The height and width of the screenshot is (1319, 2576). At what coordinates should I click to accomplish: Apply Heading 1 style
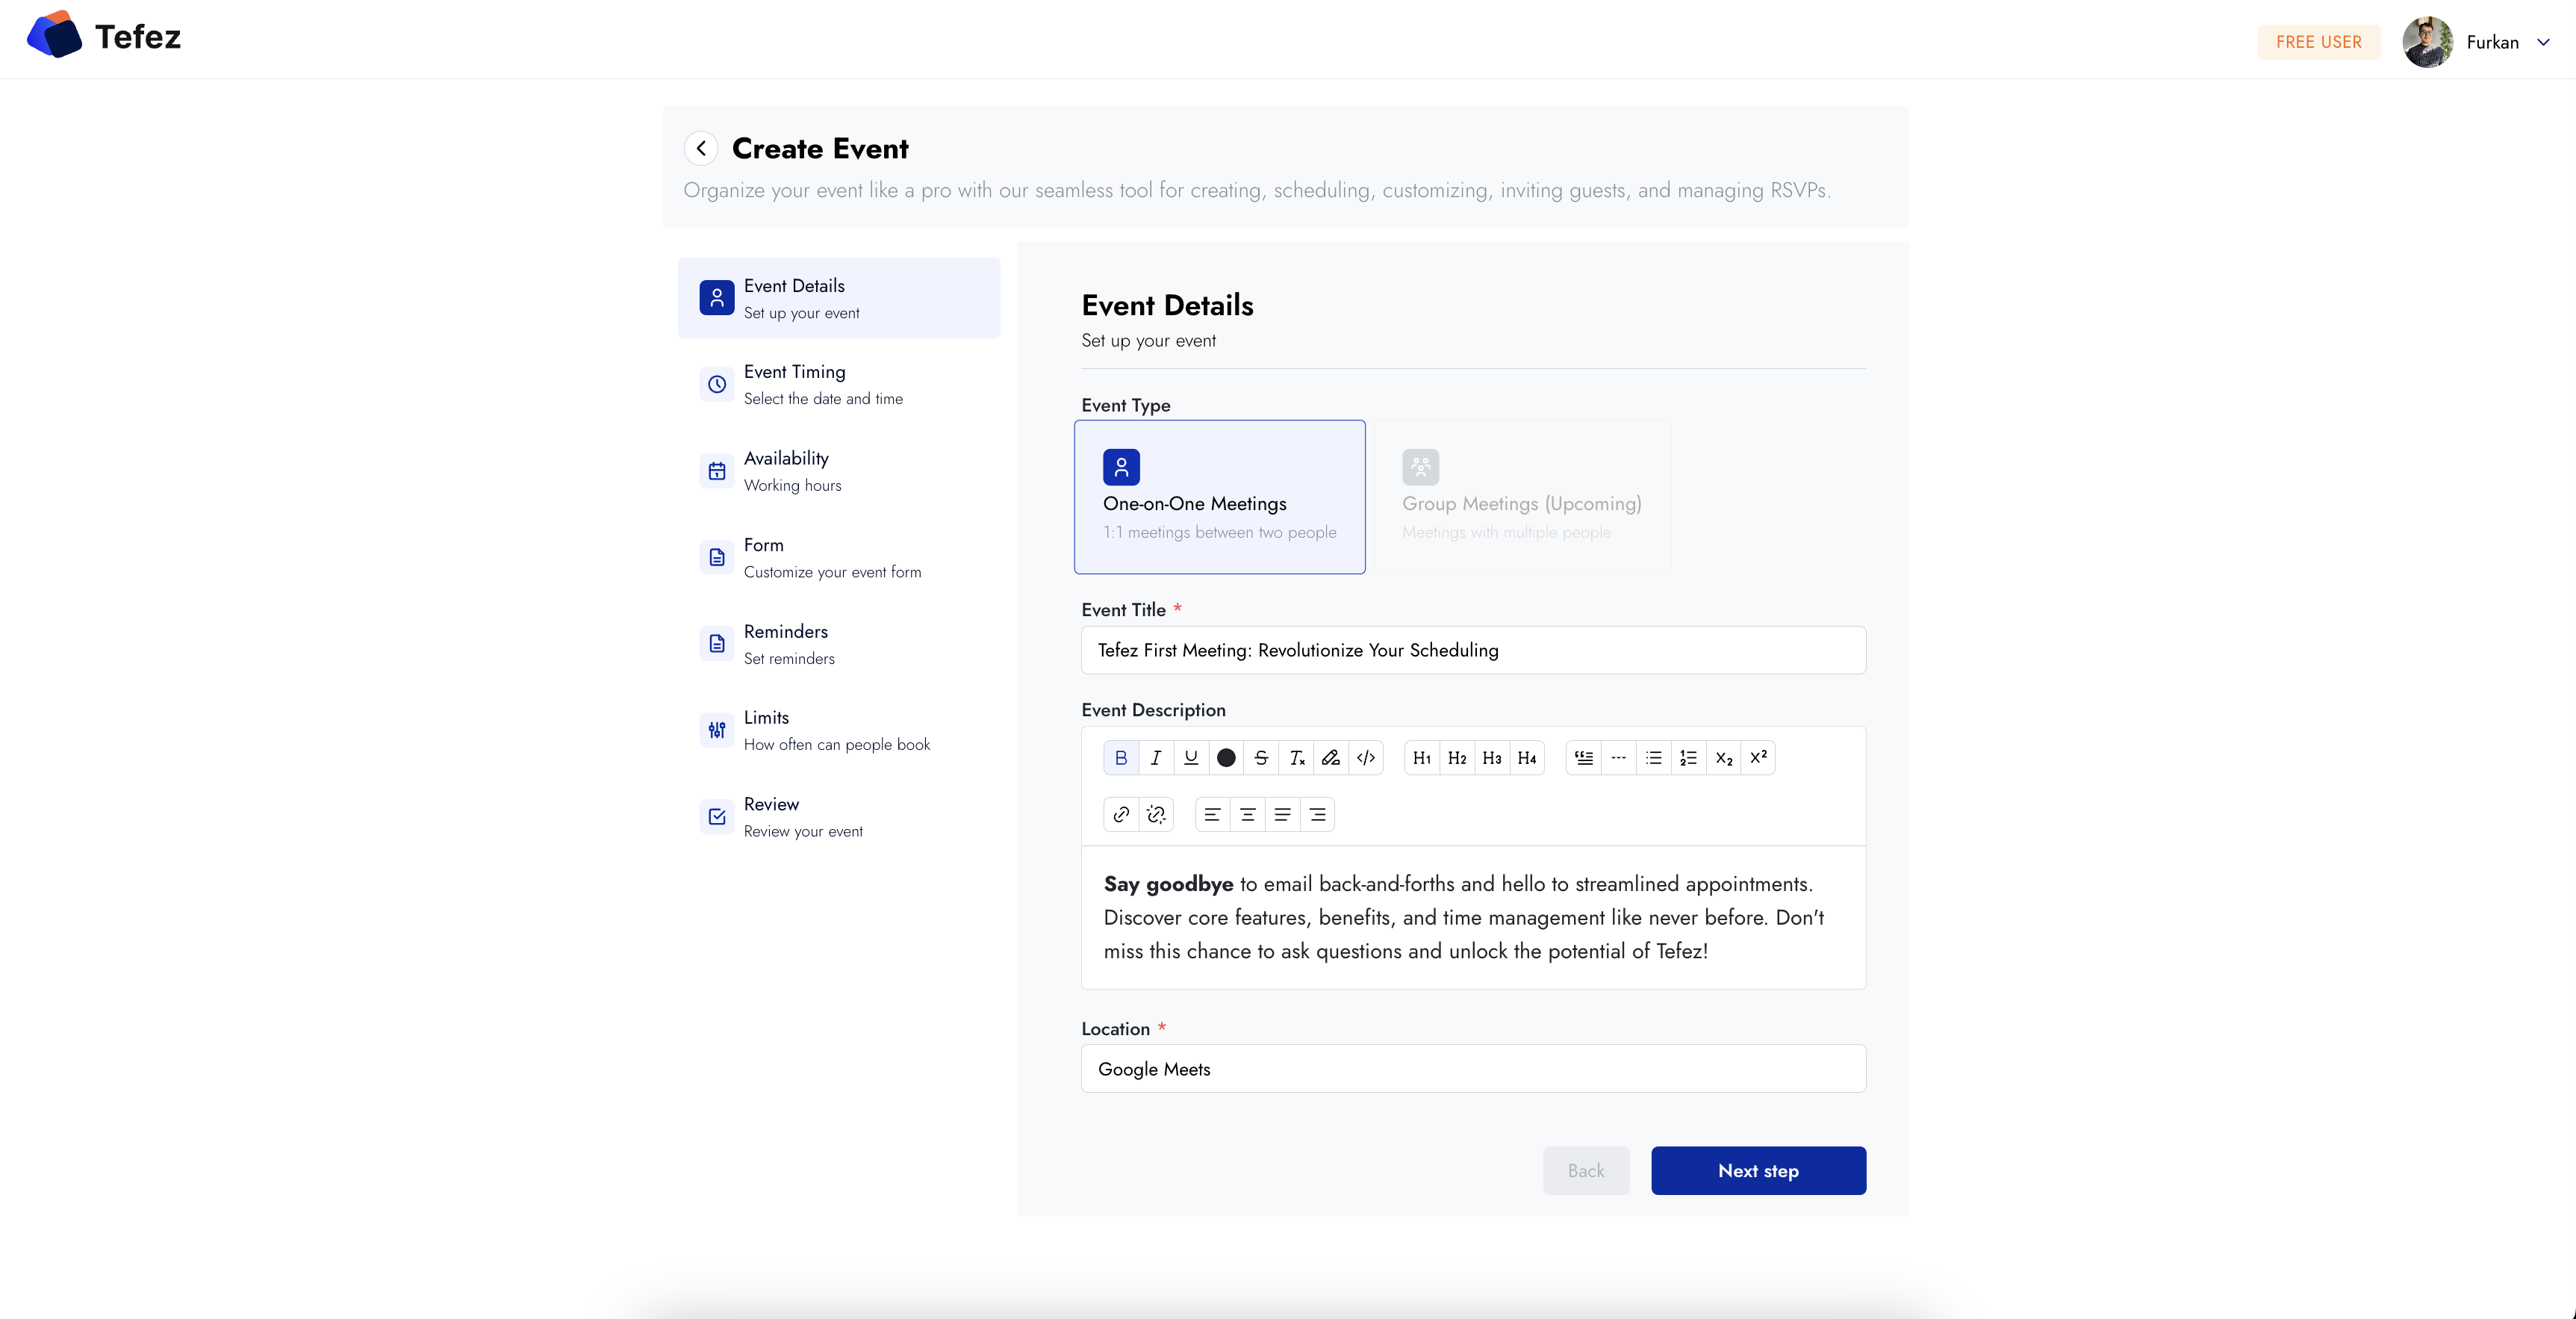tap(1422, 758)
